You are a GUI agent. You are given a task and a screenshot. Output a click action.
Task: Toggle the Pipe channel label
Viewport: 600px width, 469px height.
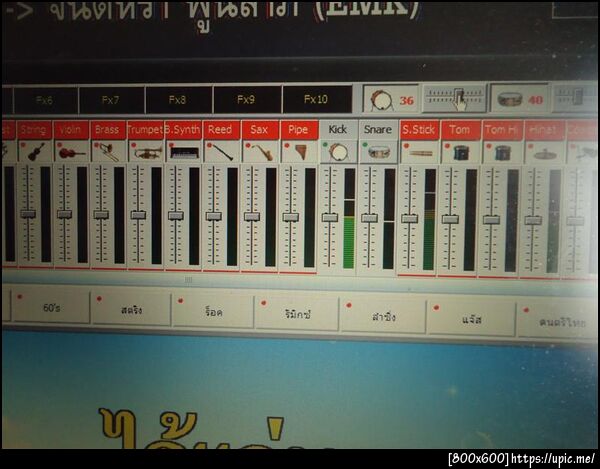[299, 130]
